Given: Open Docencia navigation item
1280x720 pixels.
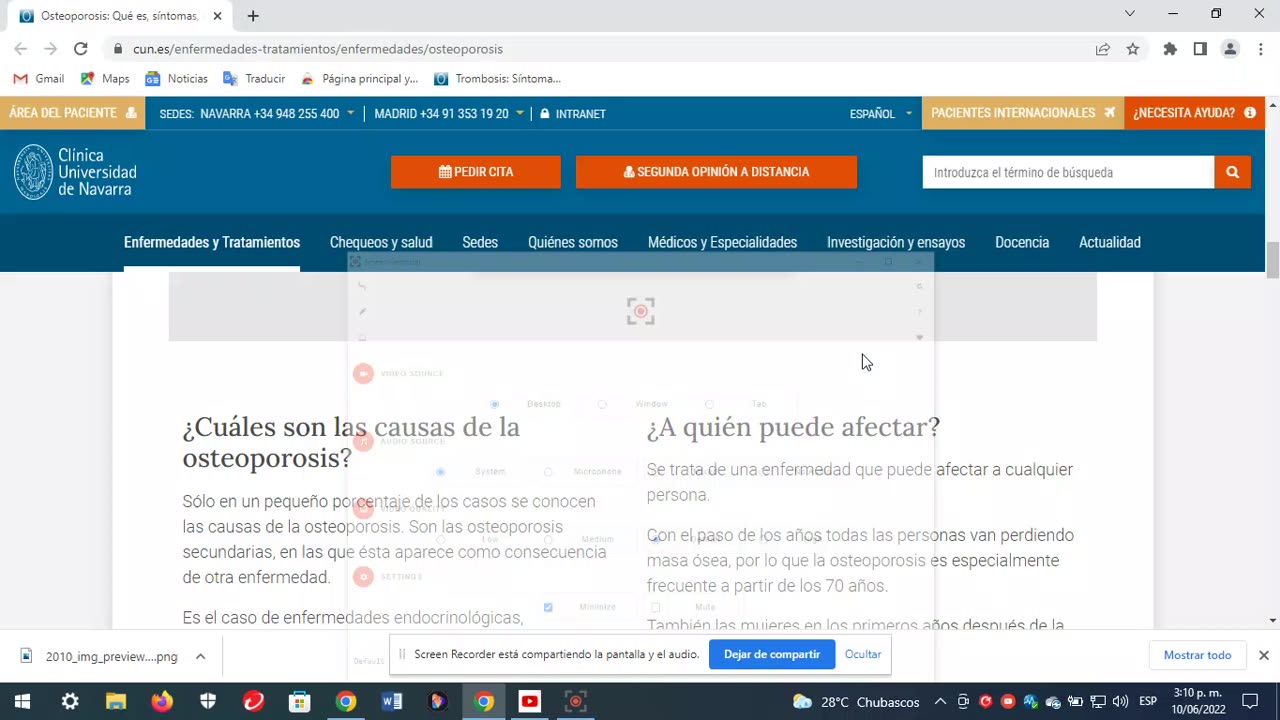Looking at the screenshot, I should click(x=1022, y=242).
